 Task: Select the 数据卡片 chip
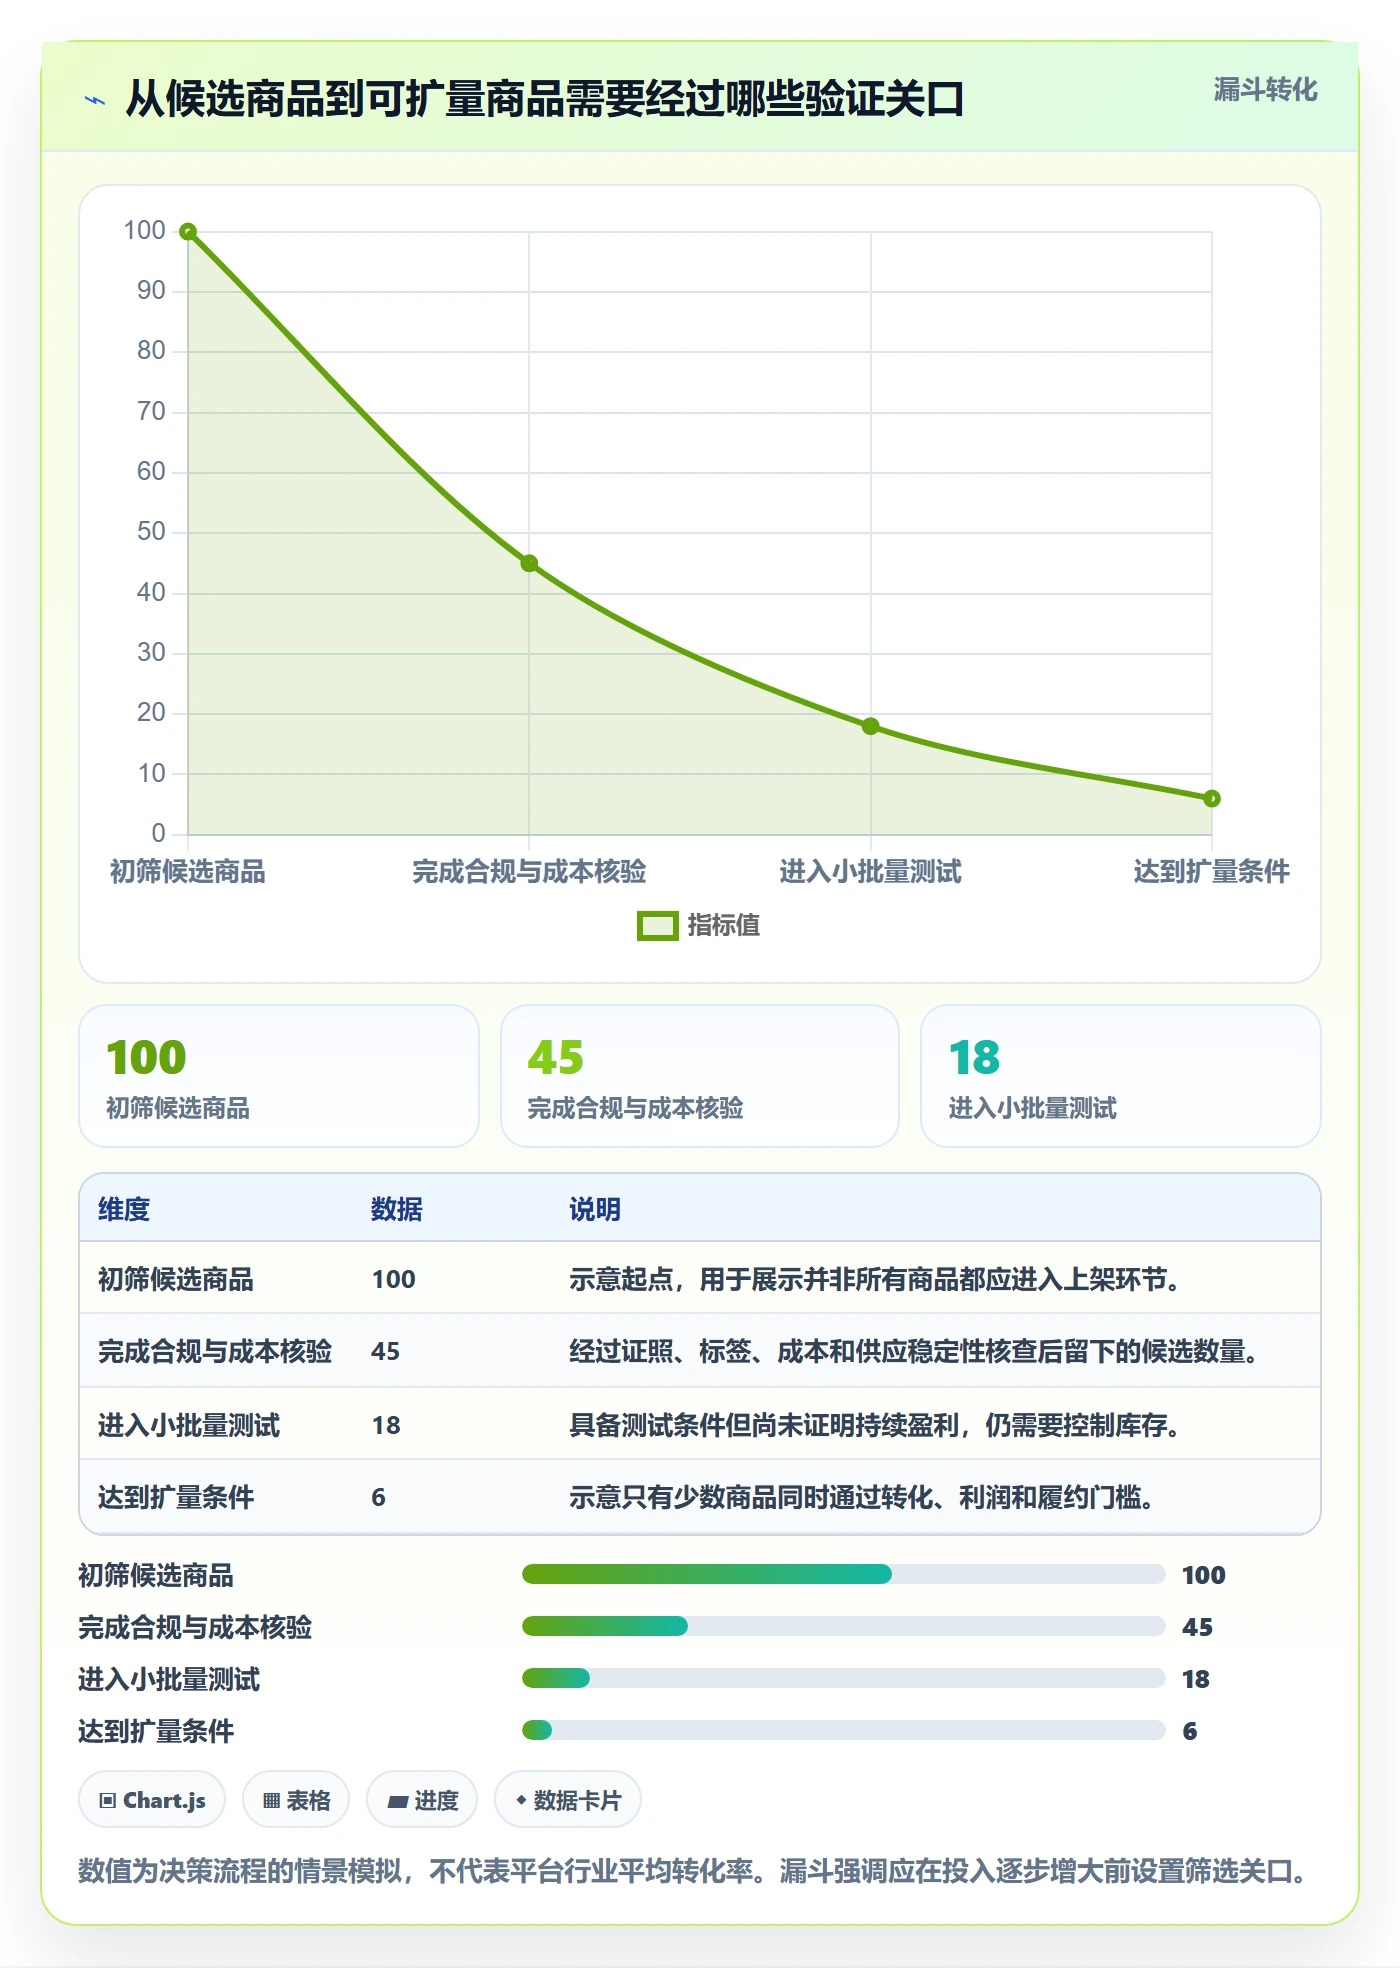[568, 1800]
